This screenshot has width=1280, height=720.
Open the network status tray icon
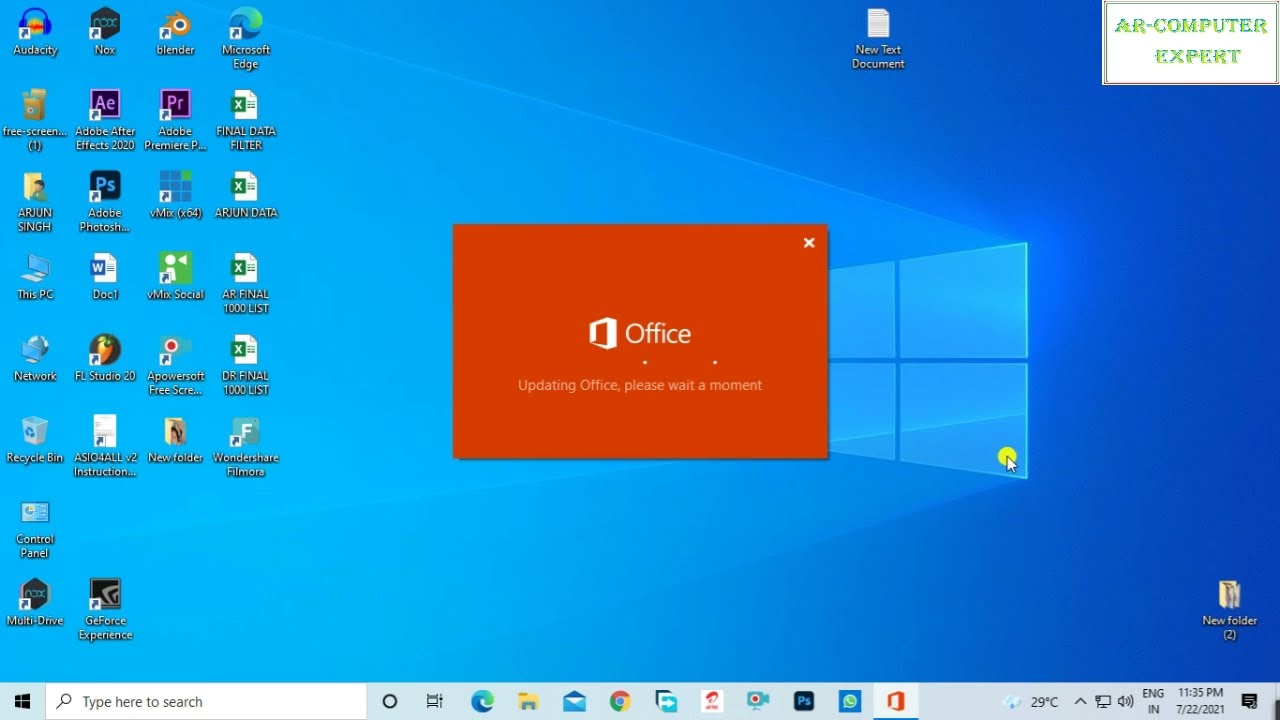pyautogui.click(x=1103, y=701)
